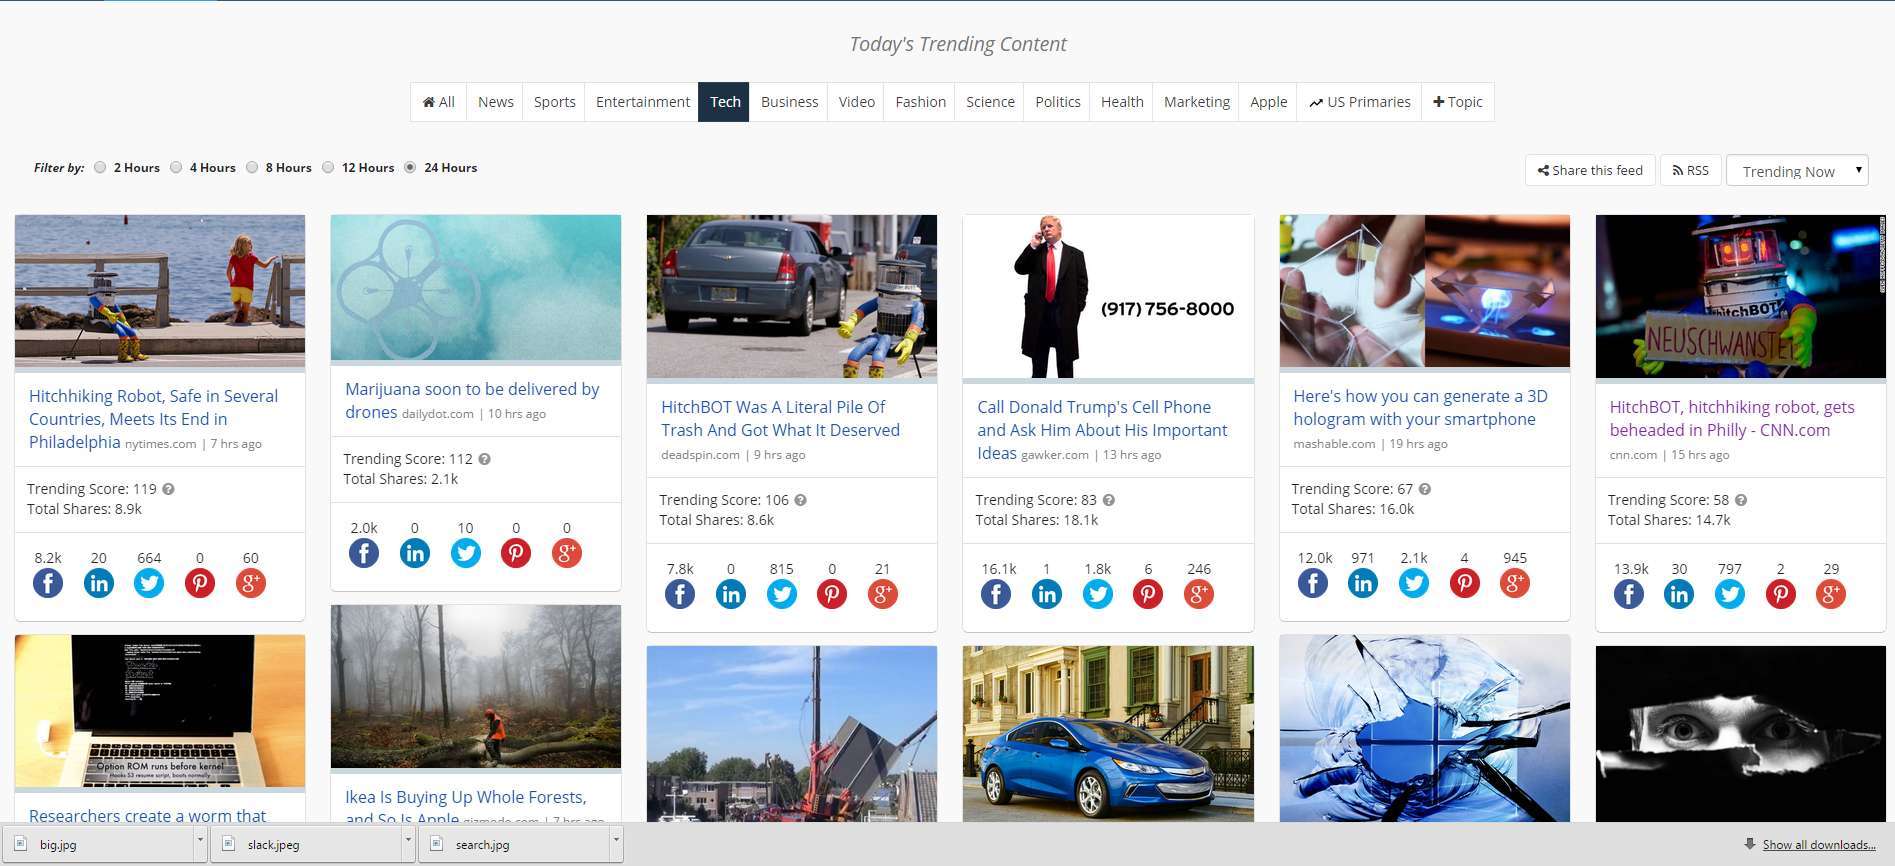This screenshot has width=1895, height=866.
Task: Pin the Marijuana drones article on Pinterest
Action: (516, 553)
